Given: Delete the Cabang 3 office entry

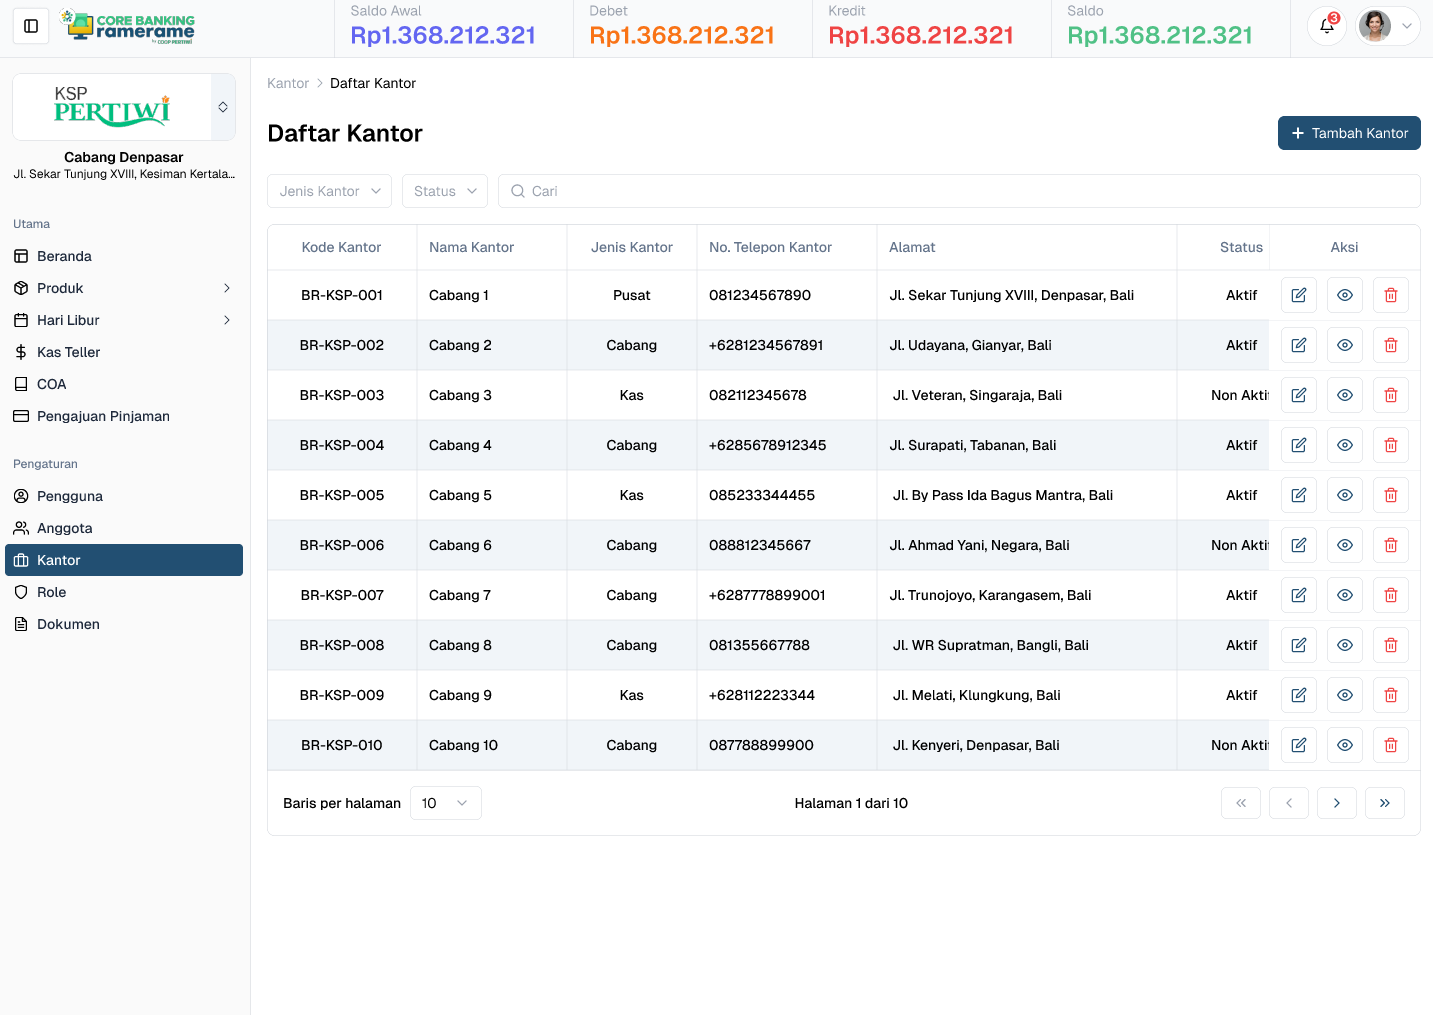Looking at the screenshot, I should [x=1390, y=395].
